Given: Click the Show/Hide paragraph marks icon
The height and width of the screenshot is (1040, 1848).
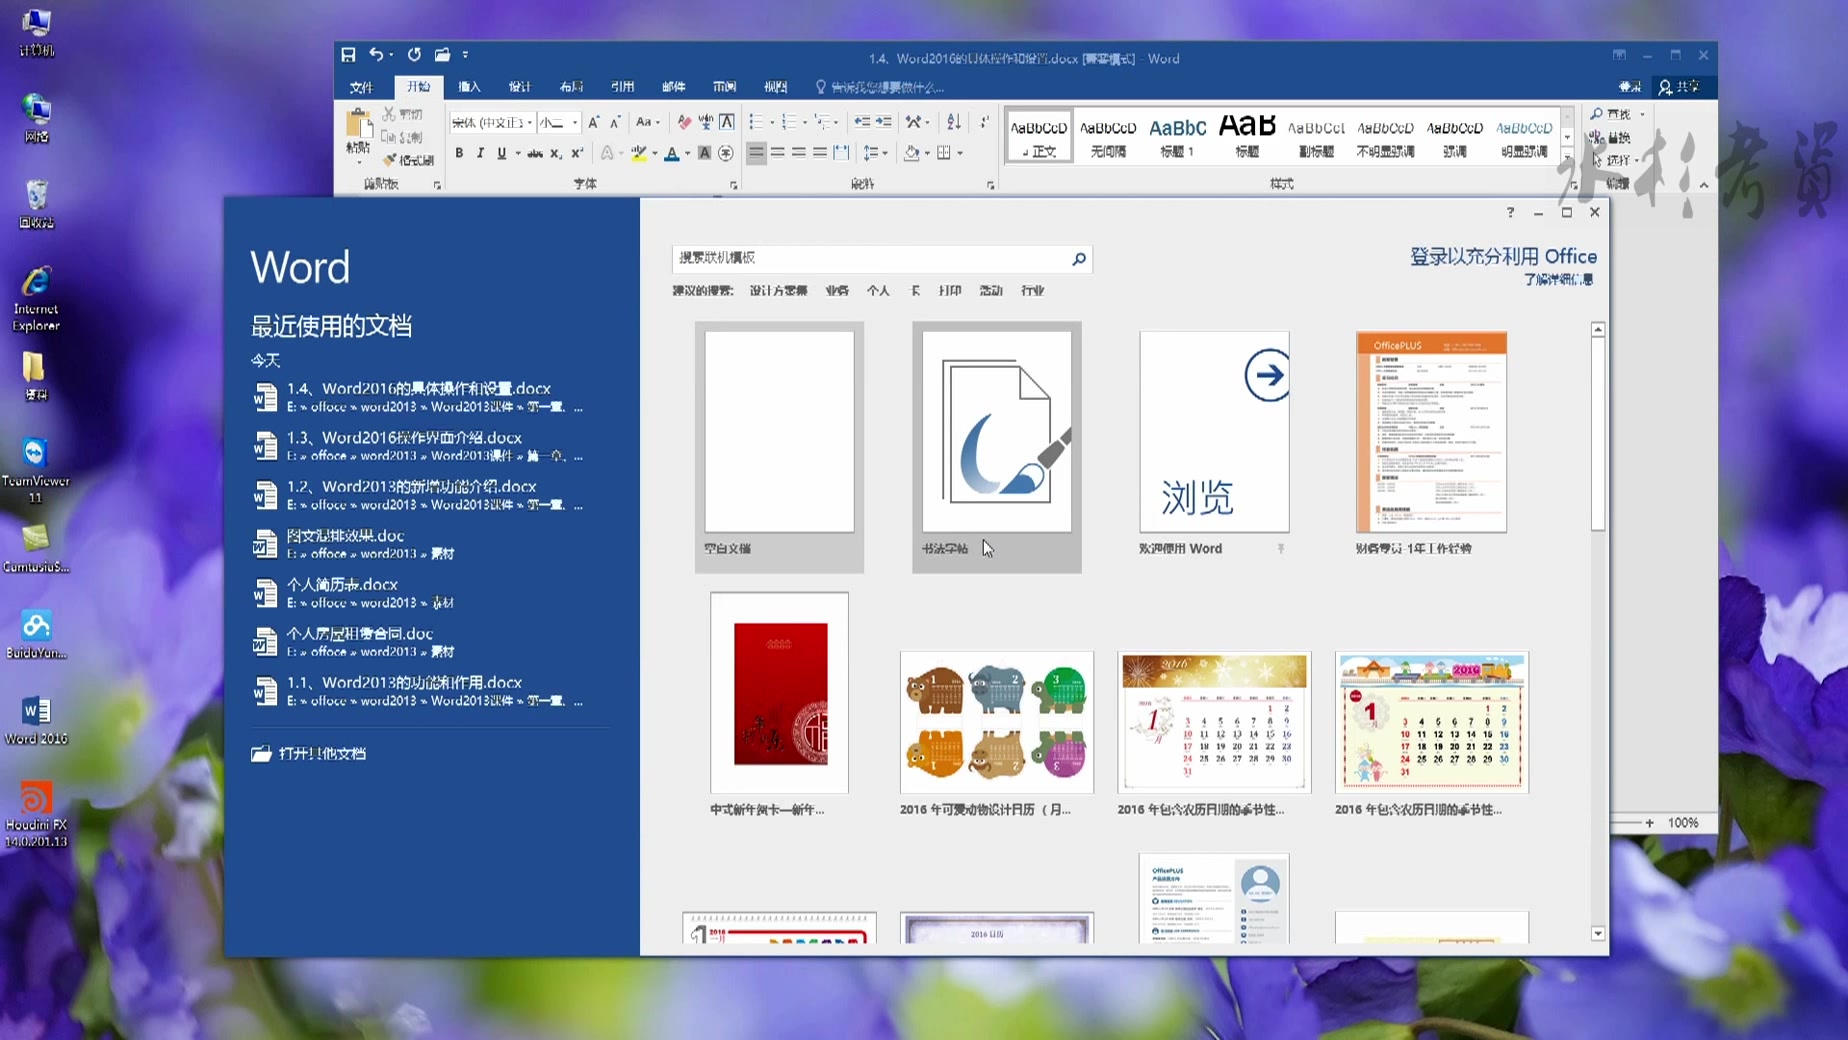Looking at the screenshot, I should [x=985, y=122].
